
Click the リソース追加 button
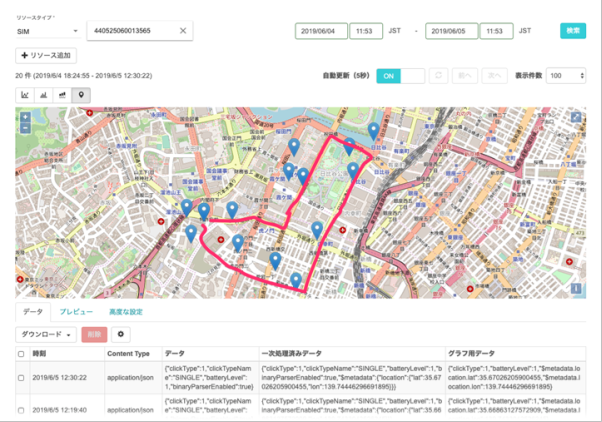(47, 55)
